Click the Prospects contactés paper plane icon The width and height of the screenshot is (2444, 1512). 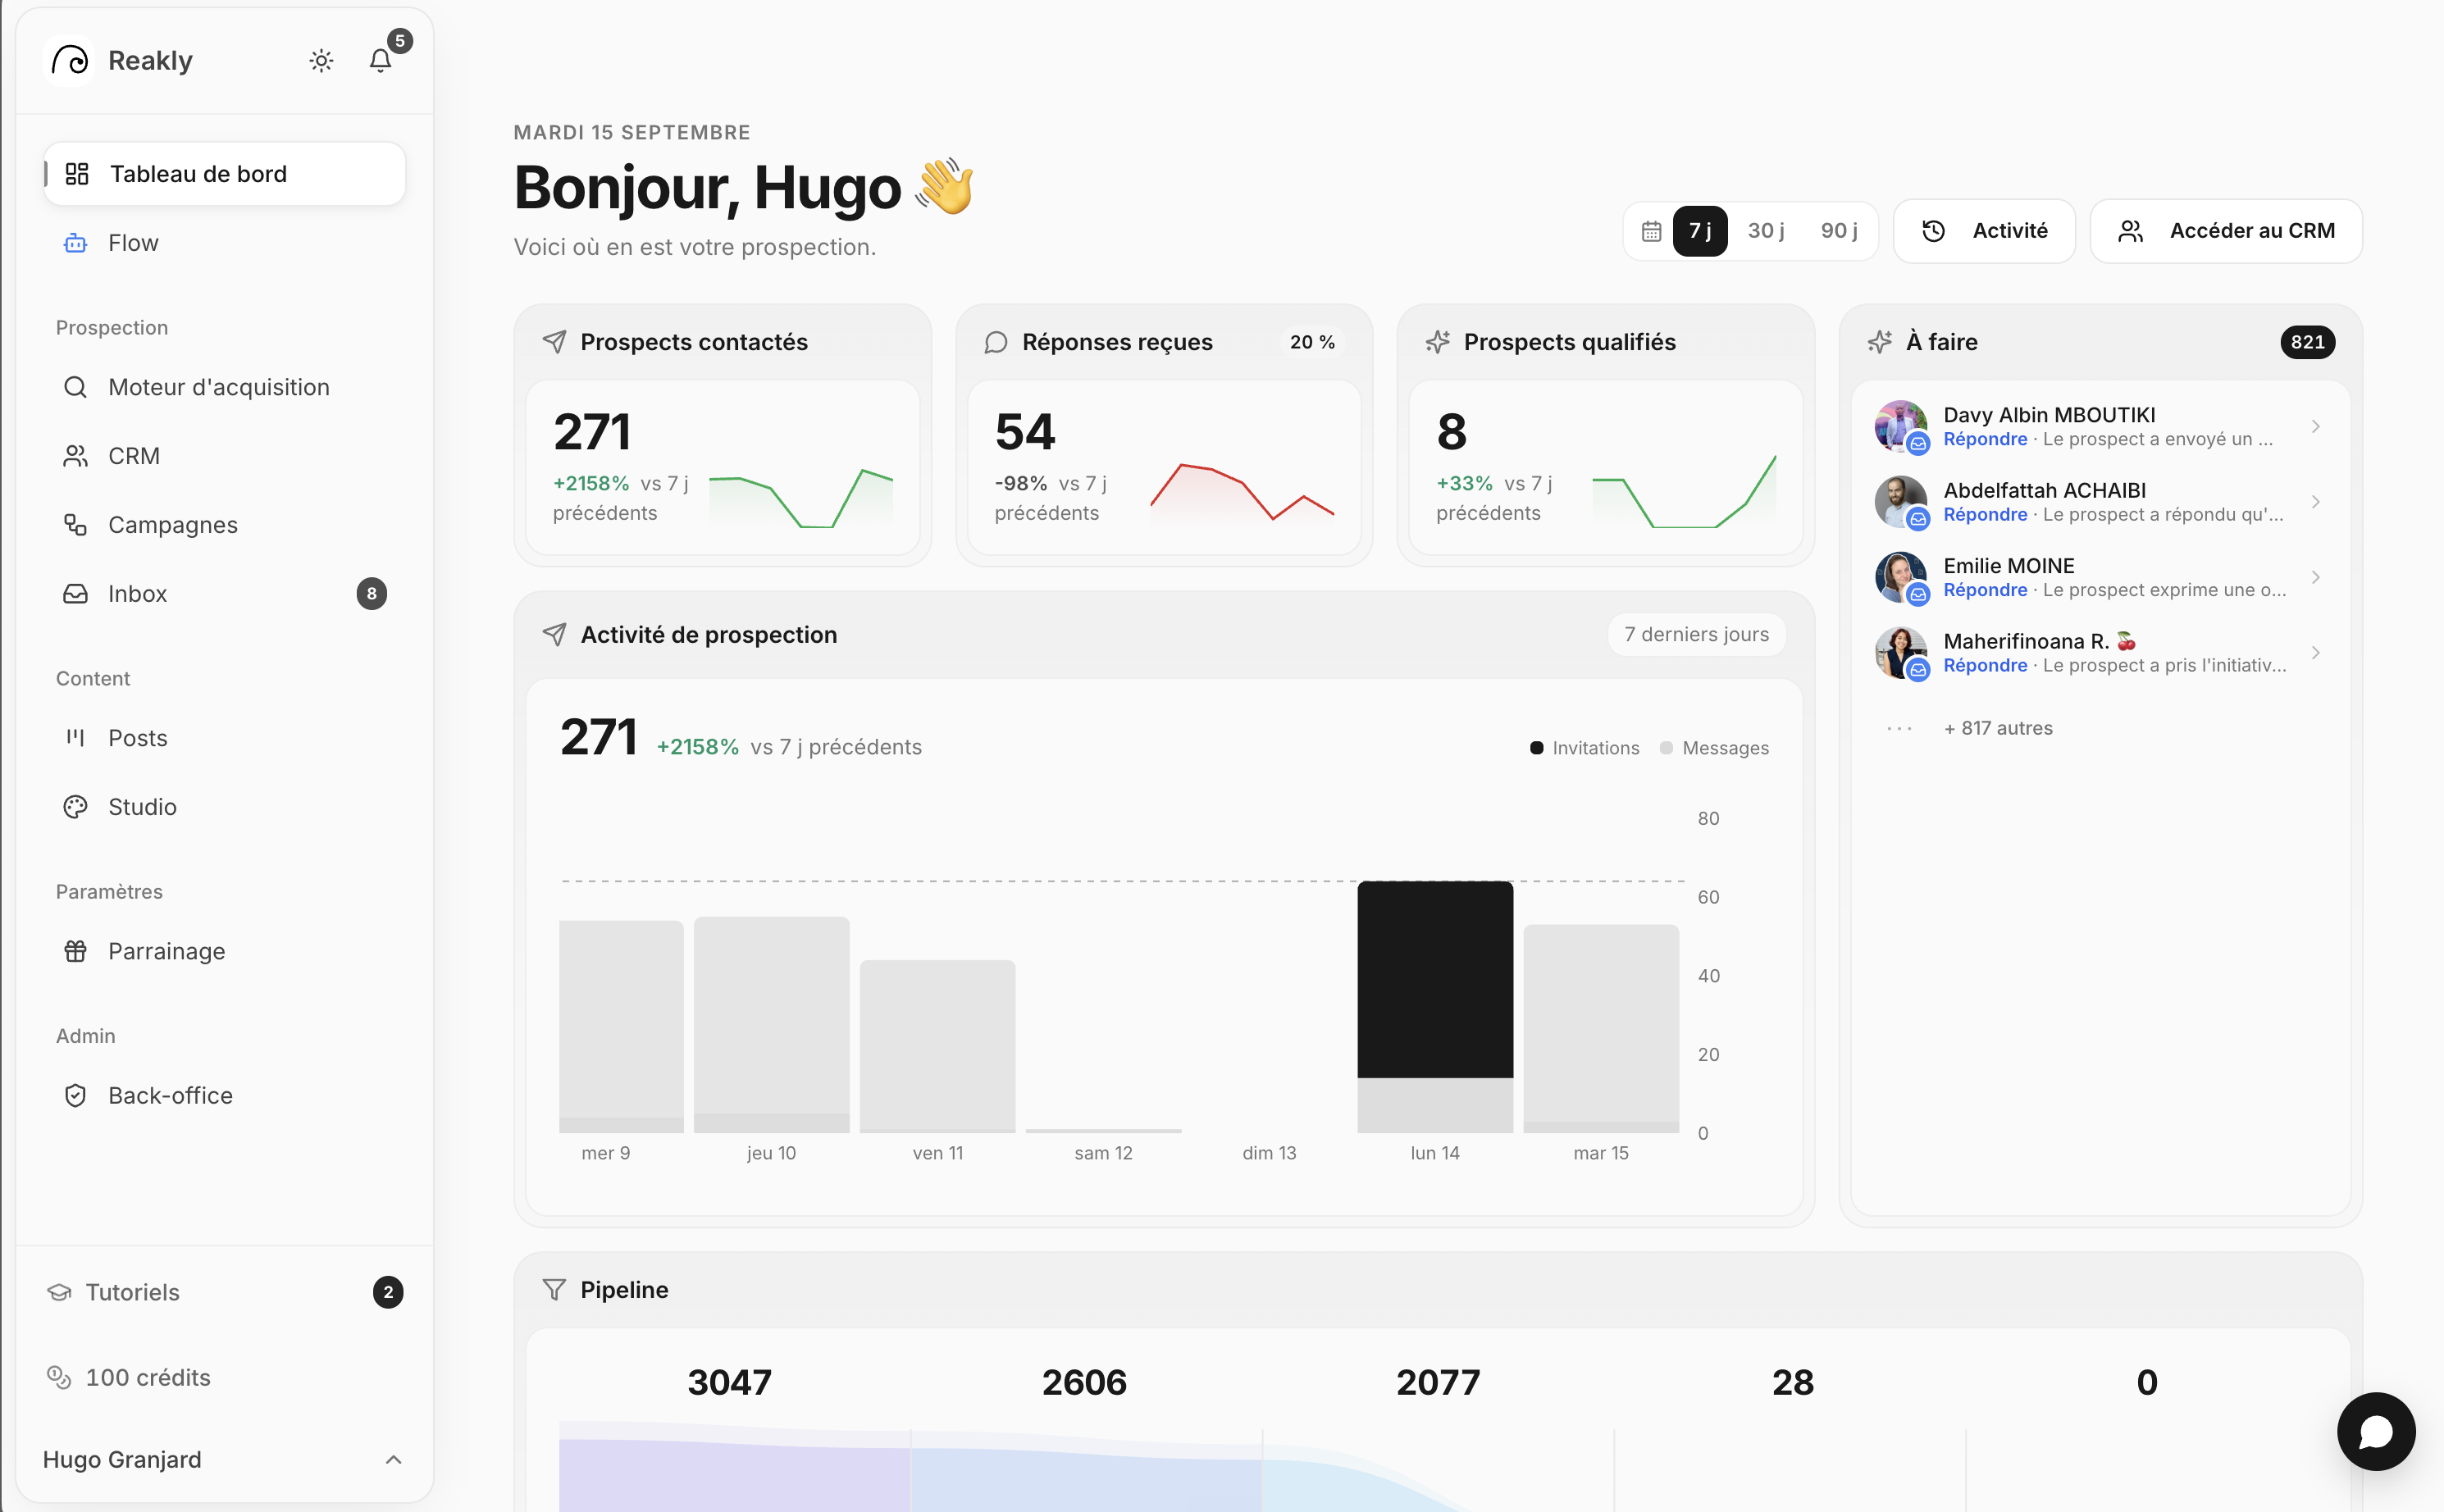pyautogui.click(x=554, y=342)
